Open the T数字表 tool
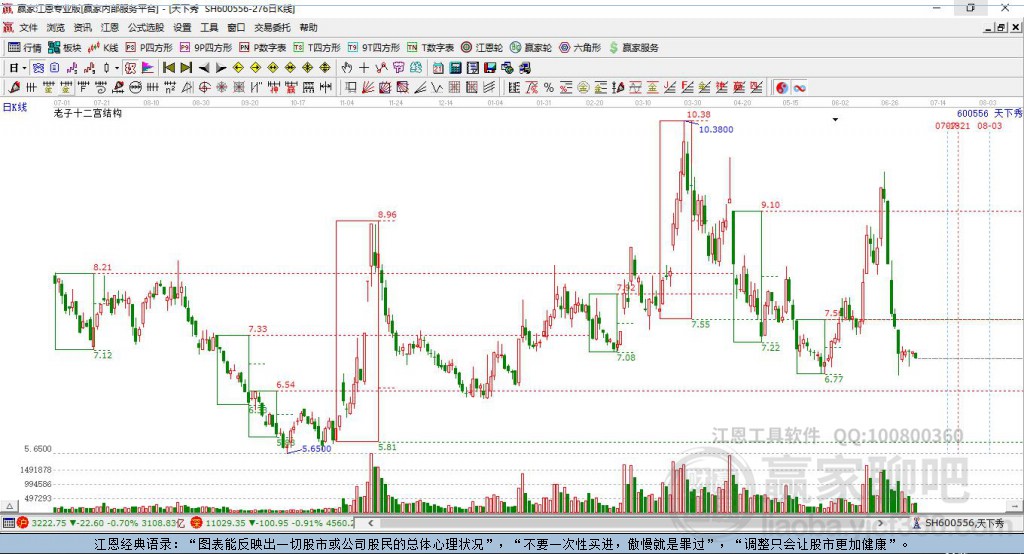Viewport: 1024px width, 554px height. click(430, 48)
